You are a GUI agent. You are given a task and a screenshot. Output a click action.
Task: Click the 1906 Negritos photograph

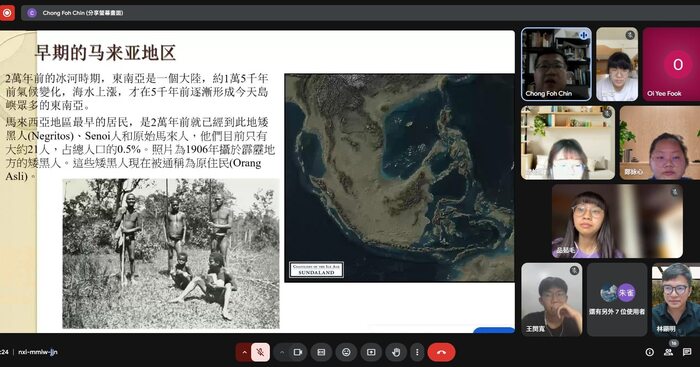tap(171, 254)
